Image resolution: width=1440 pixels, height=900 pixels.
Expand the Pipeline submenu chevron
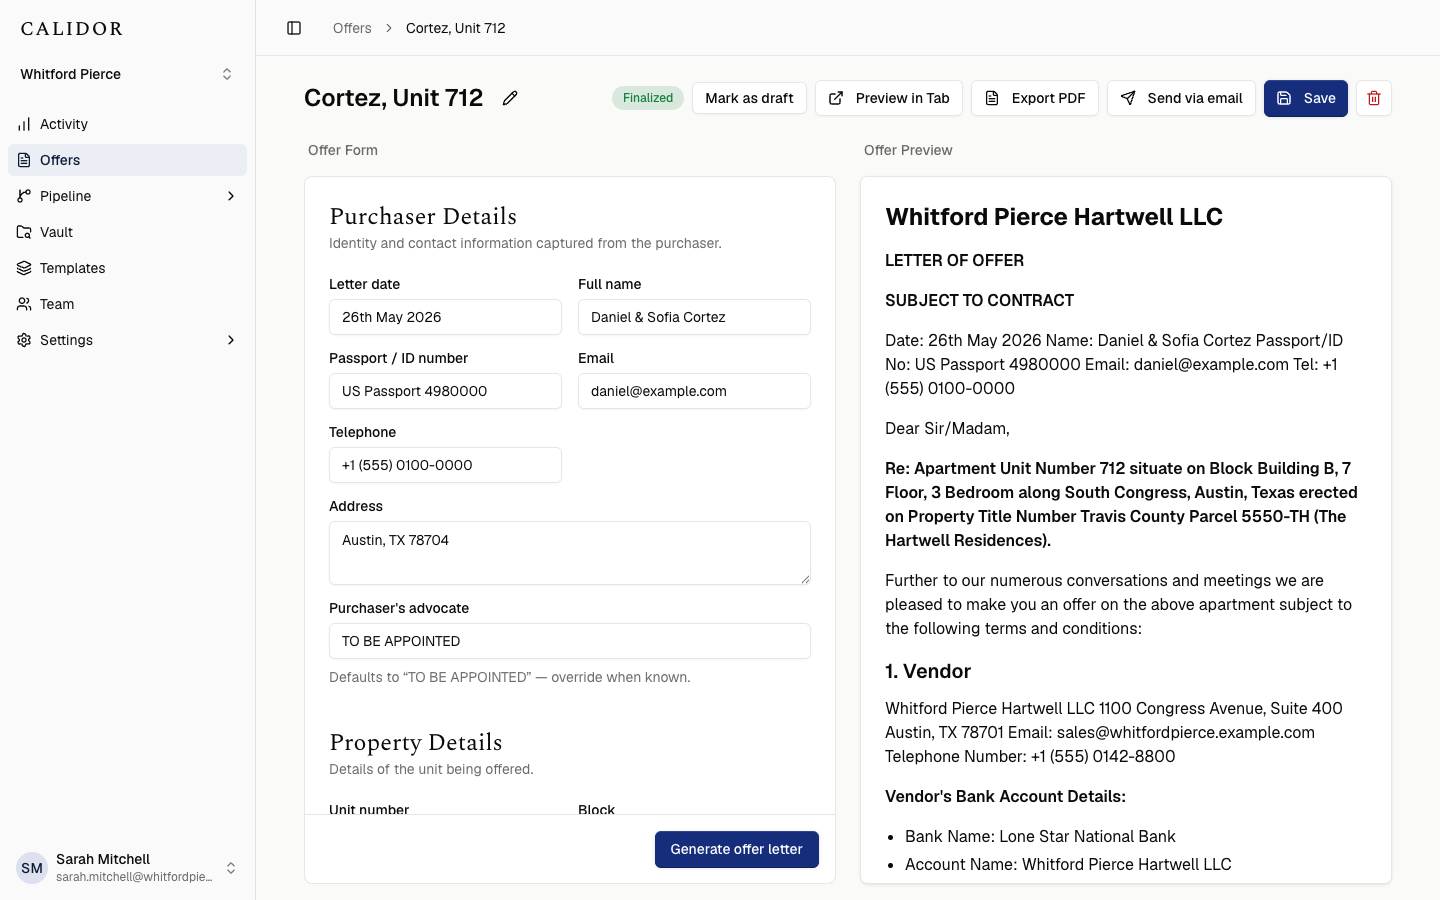click(x=231, y=196)
